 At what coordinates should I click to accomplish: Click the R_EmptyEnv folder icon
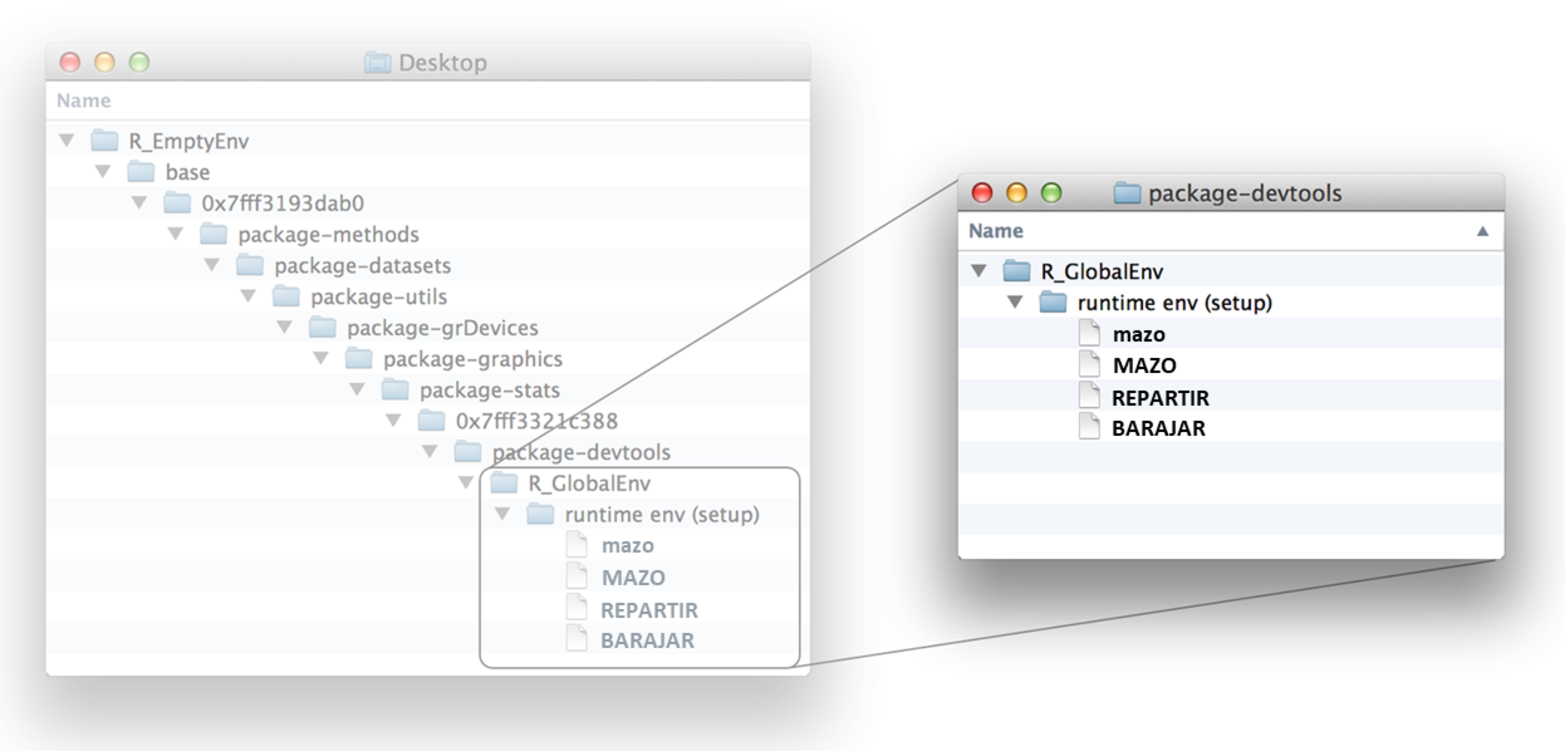pos(105,141)
